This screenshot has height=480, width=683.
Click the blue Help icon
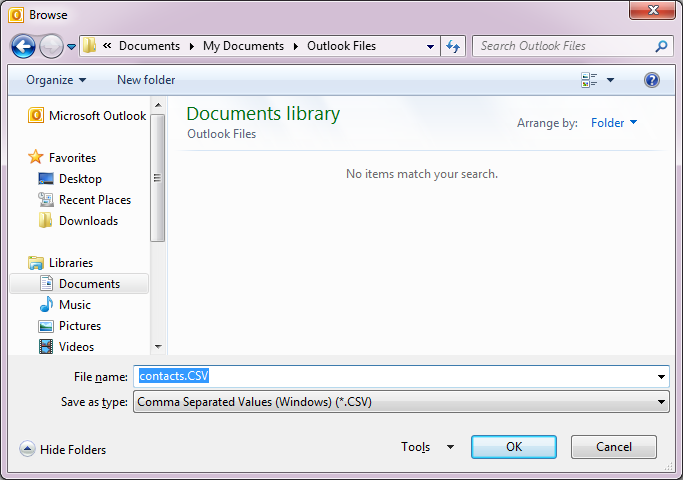click(652, 80)
